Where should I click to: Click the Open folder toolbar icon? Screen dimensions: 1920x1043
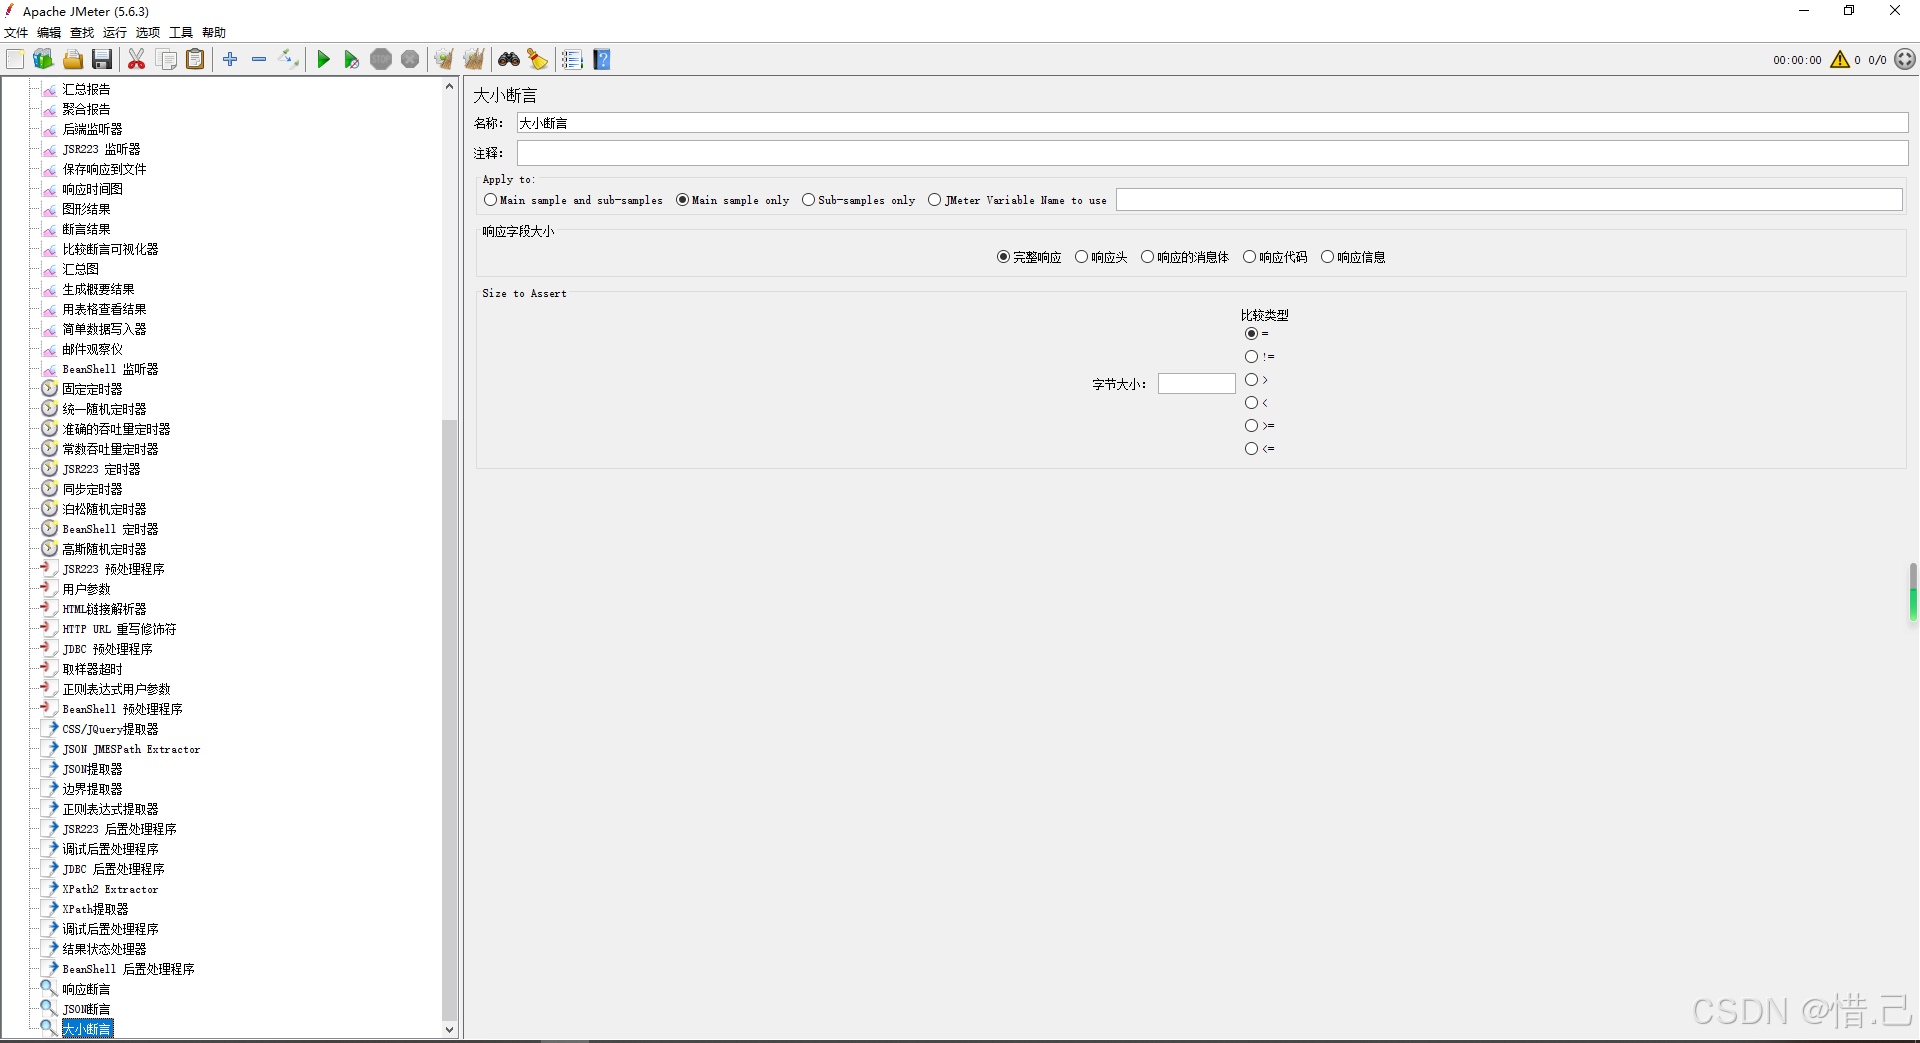click(x=73, y=60)
